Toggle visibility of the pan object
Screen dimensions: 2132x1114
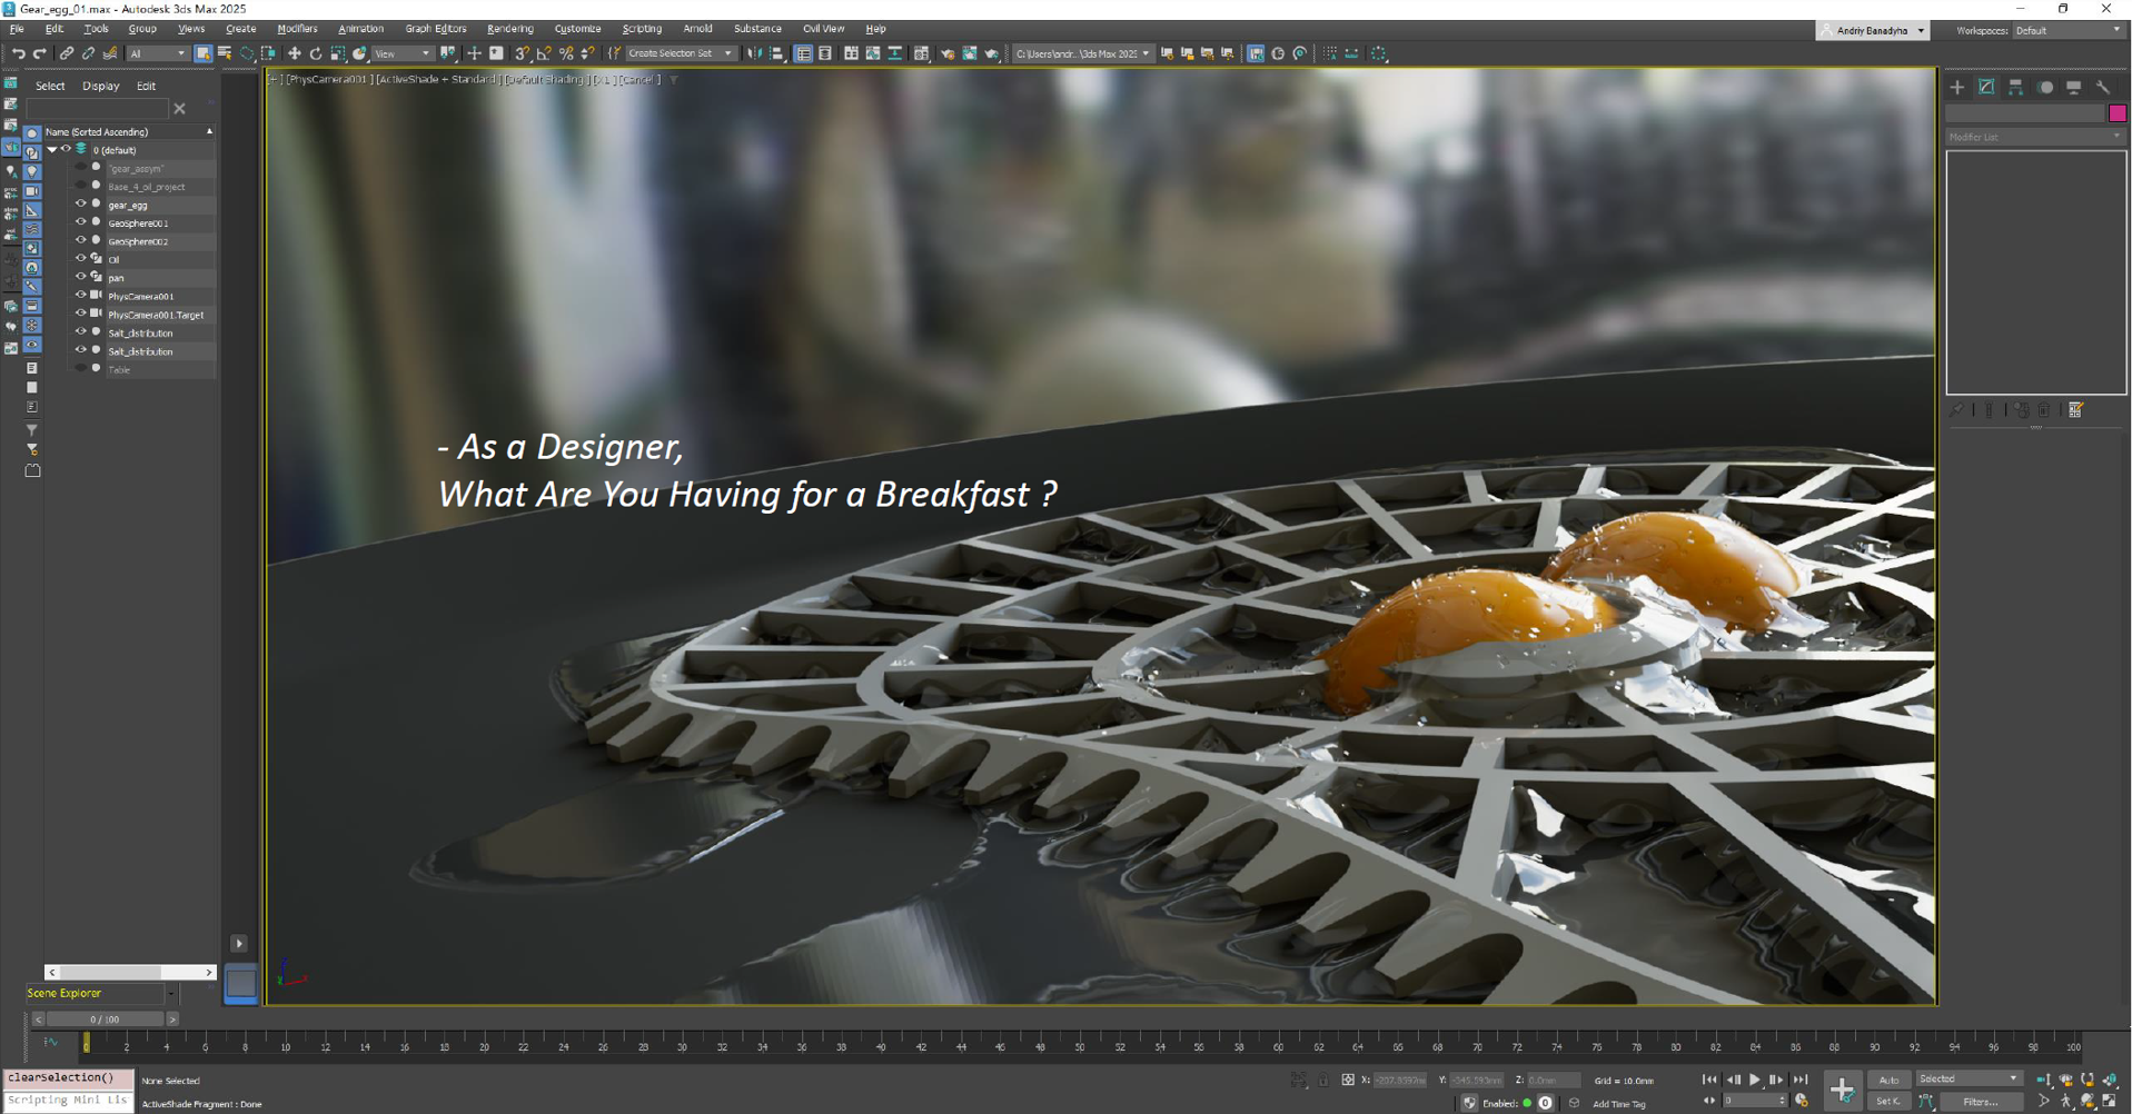tap(81, 277)
